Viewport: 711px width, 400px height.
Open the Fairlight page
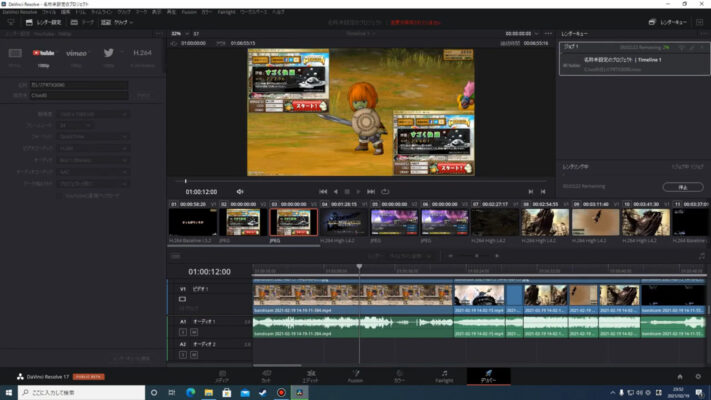click(444, 376)
